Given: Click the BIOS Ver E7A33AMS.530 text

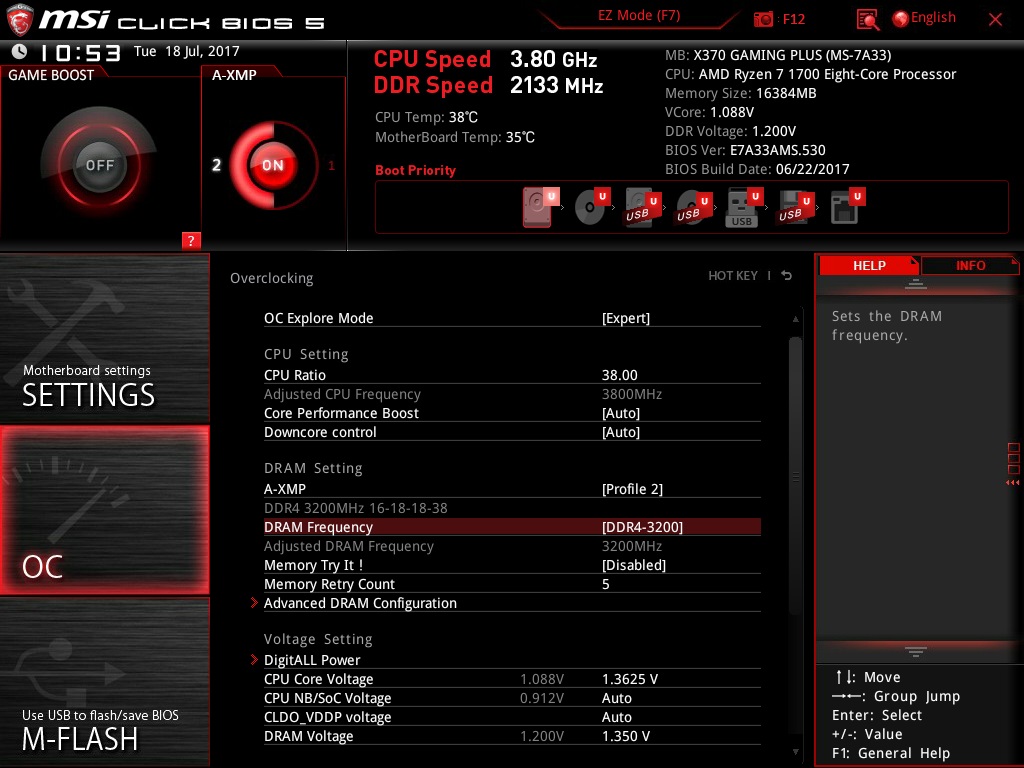Looking at the screenshot, I should [x=745, y=150].
